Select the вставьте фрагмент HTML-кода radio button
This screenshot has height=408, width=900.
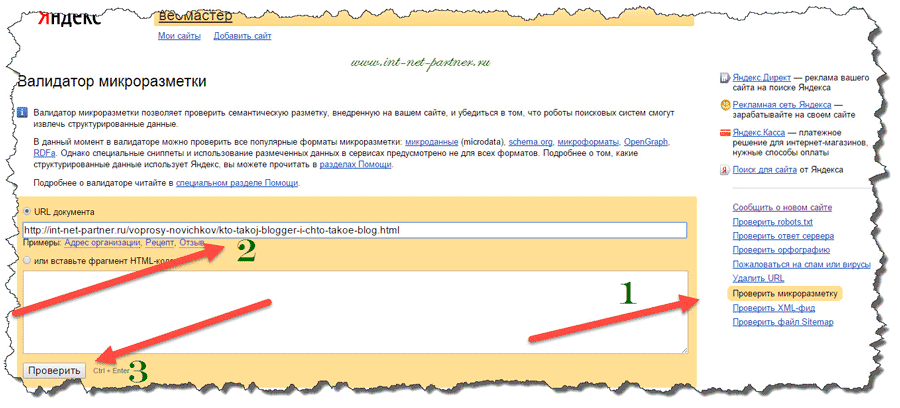click(27, 260)
